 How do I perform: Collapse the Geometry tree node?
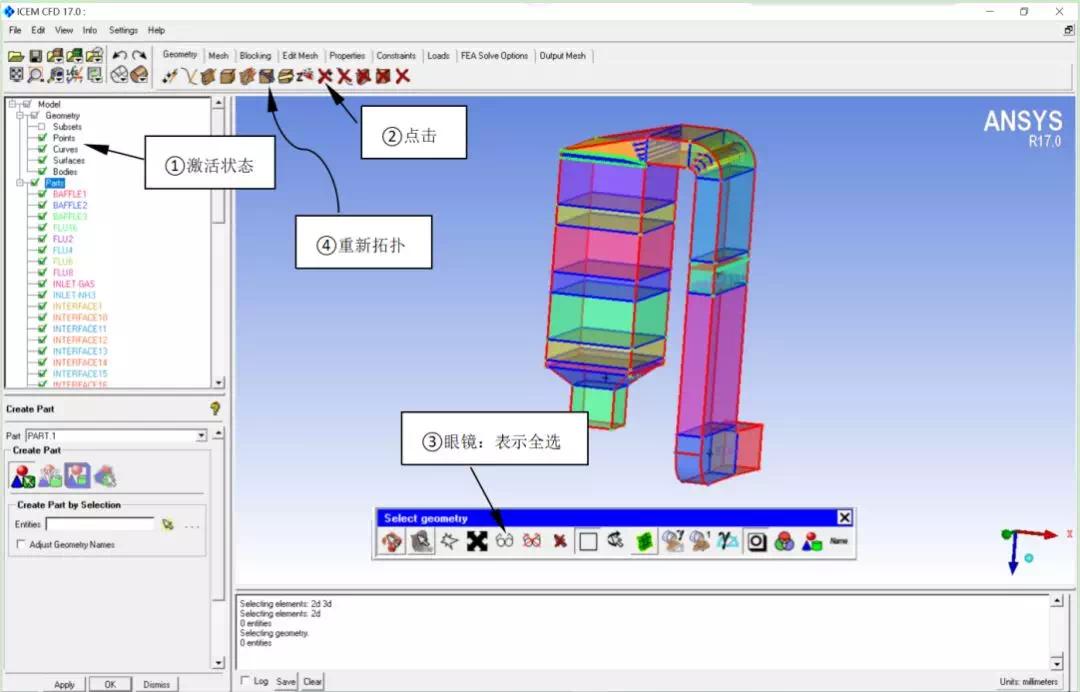coord(20,116)
